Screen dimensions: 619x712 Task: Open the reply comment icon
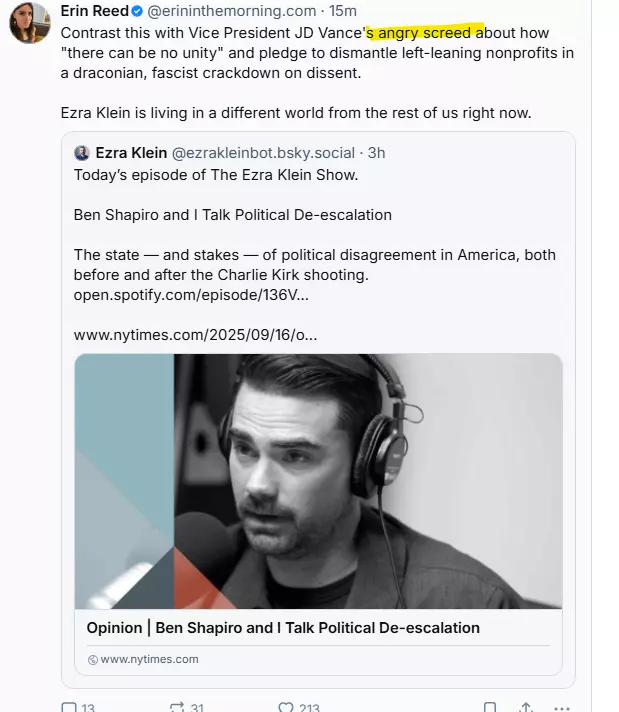(x=69, y=707)
